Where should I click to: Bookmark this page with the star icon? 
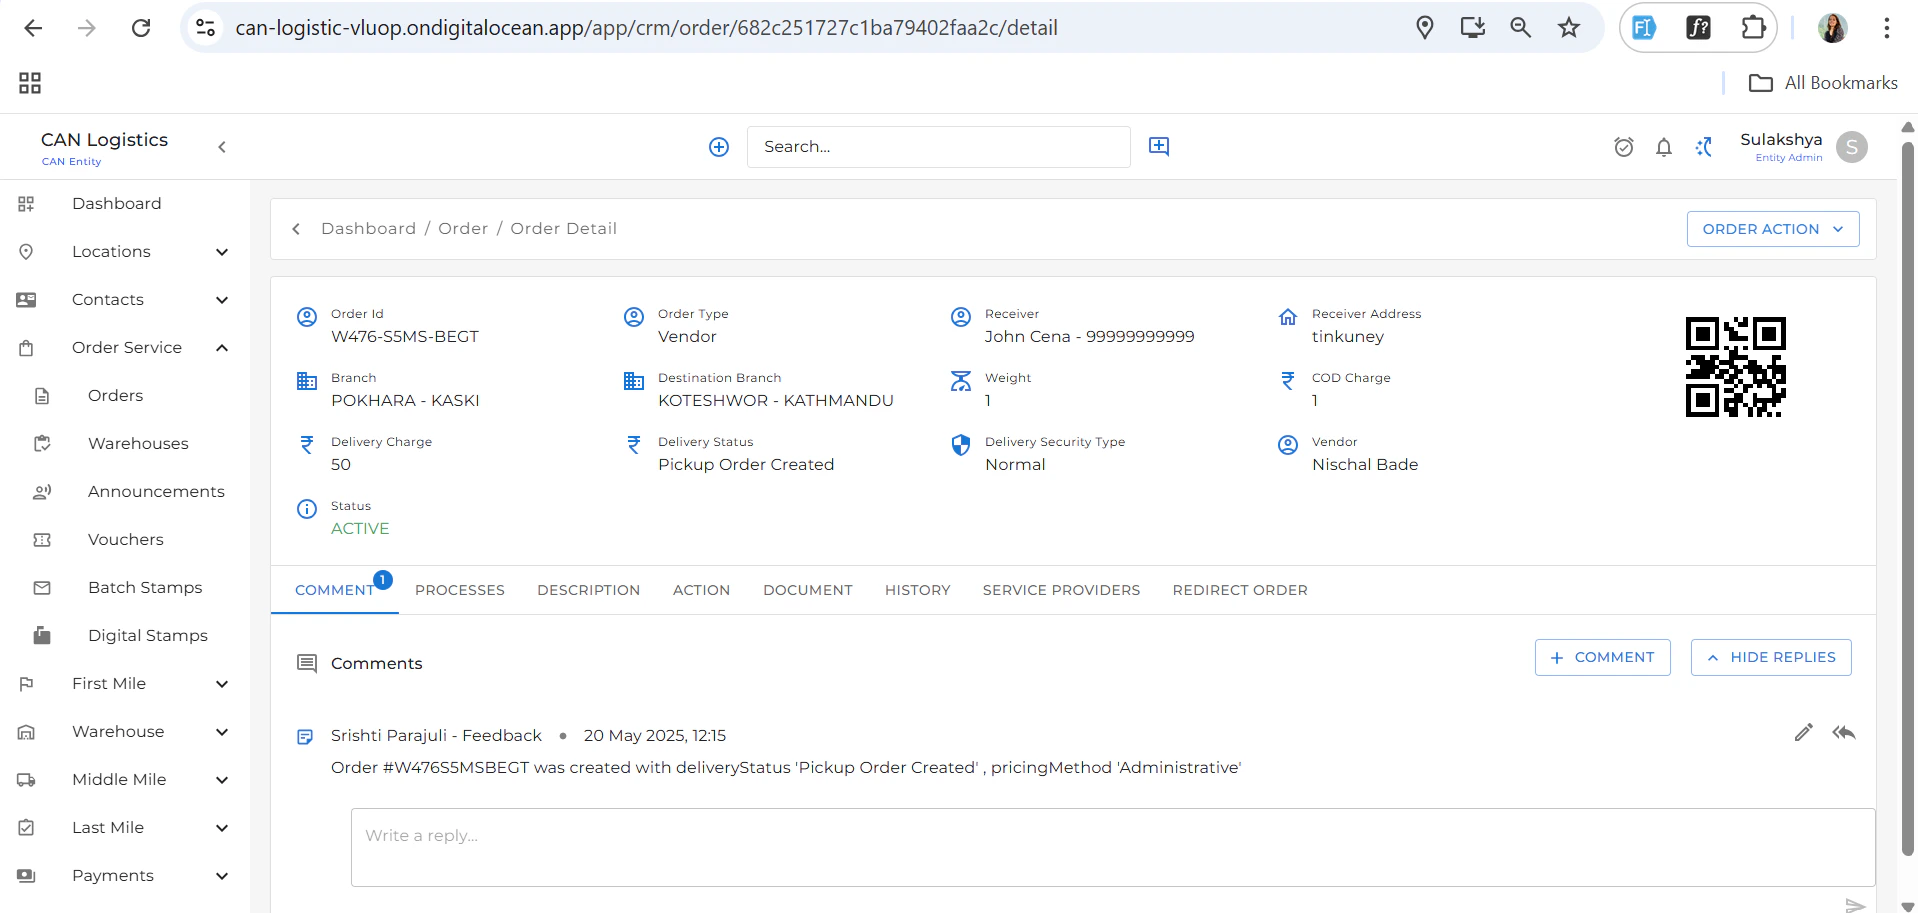point(1568,28)
